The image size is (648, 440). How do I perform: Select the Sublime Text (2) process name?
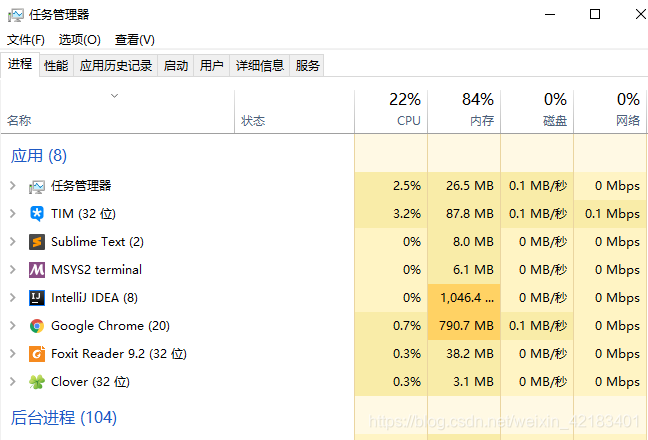(x=98, y=242)
